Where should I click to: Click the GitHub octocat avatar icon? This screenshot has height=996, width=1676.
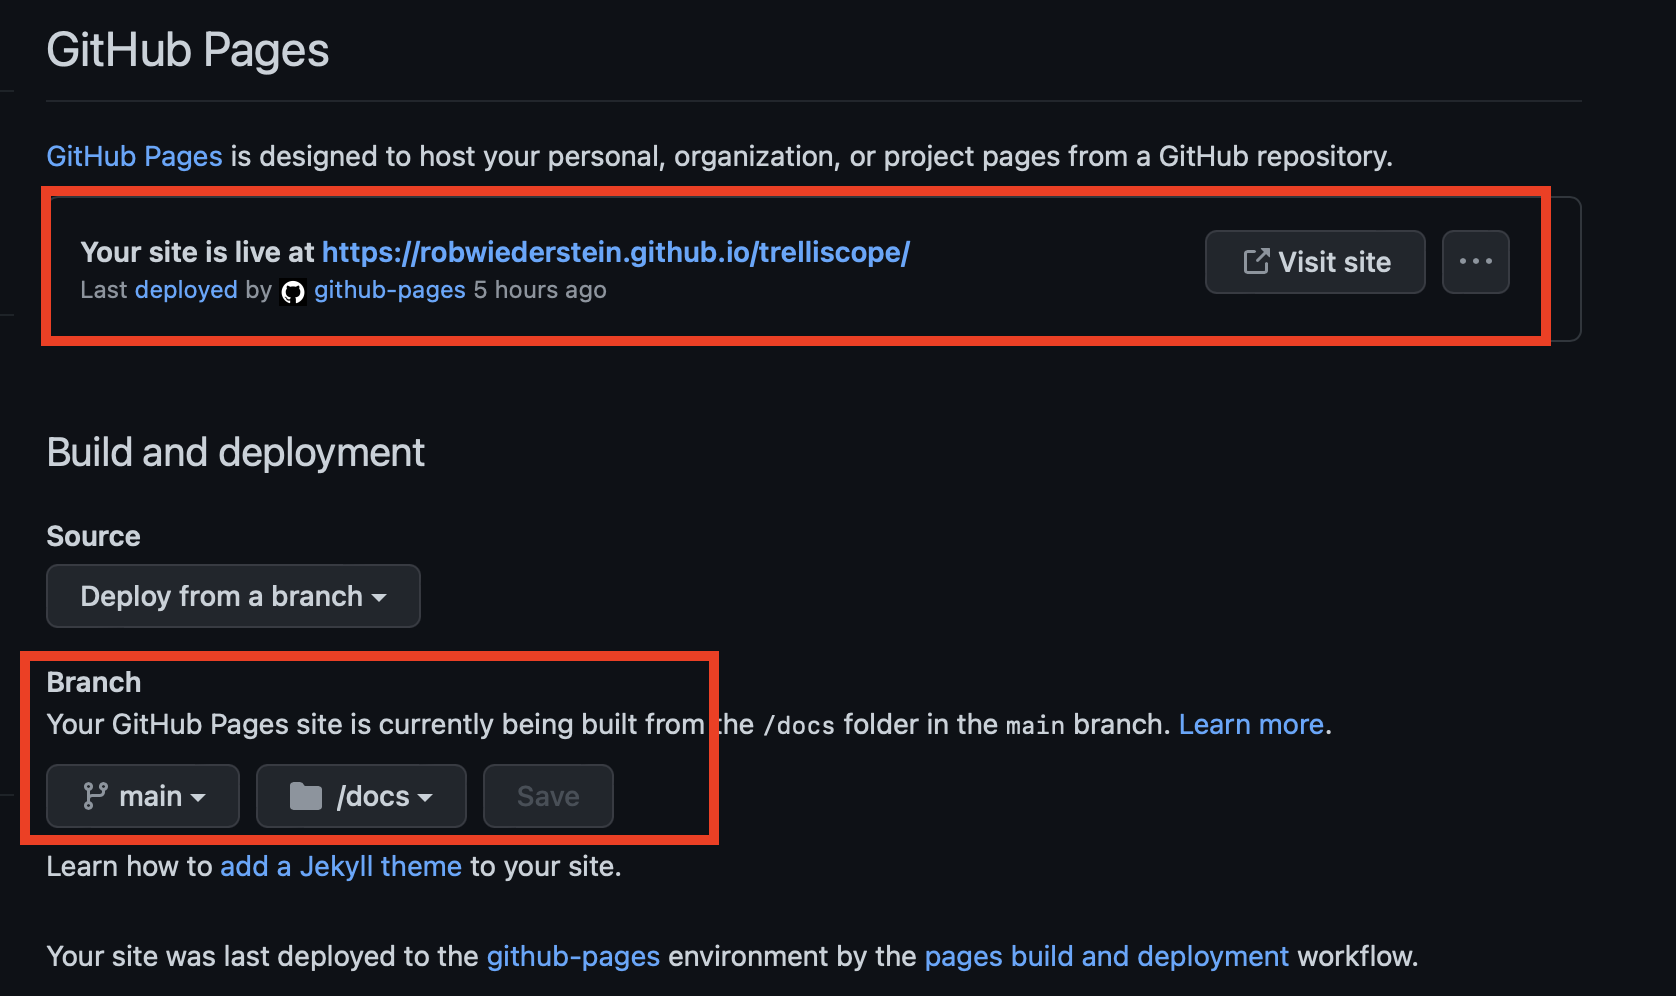point(293,292)
